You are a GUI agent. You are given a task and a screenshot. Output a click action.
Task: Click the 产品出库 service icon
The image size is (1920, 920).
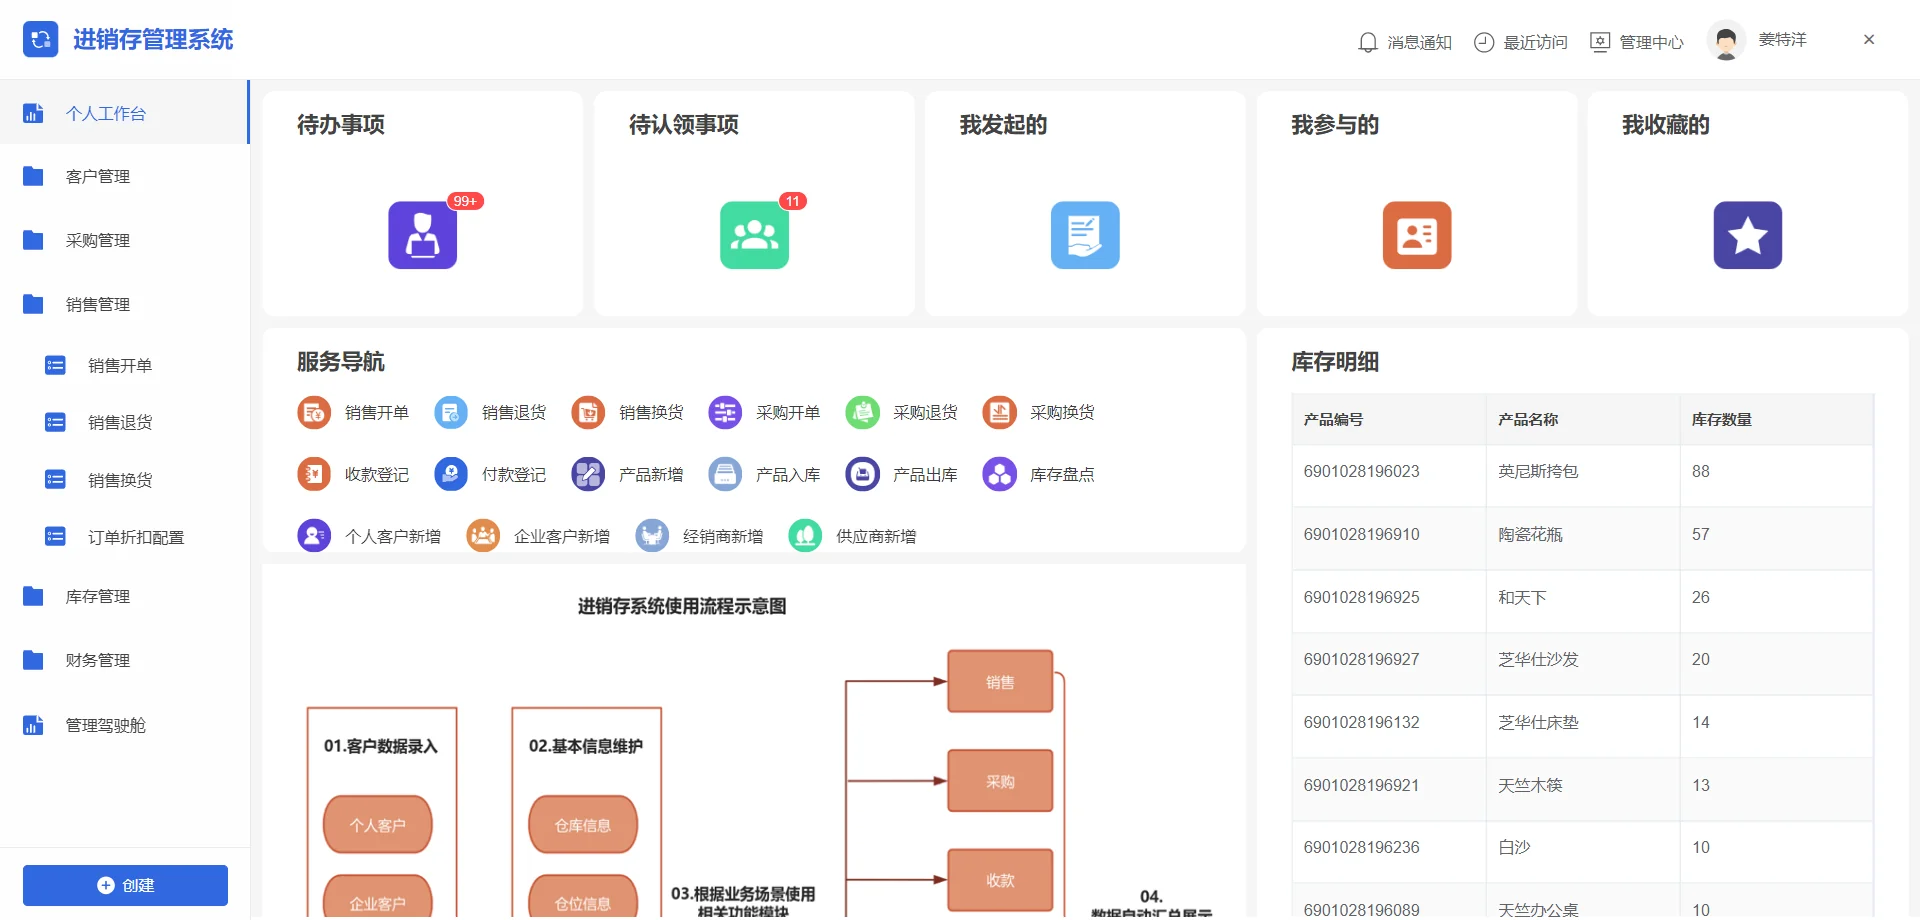[x=862, y=474]
